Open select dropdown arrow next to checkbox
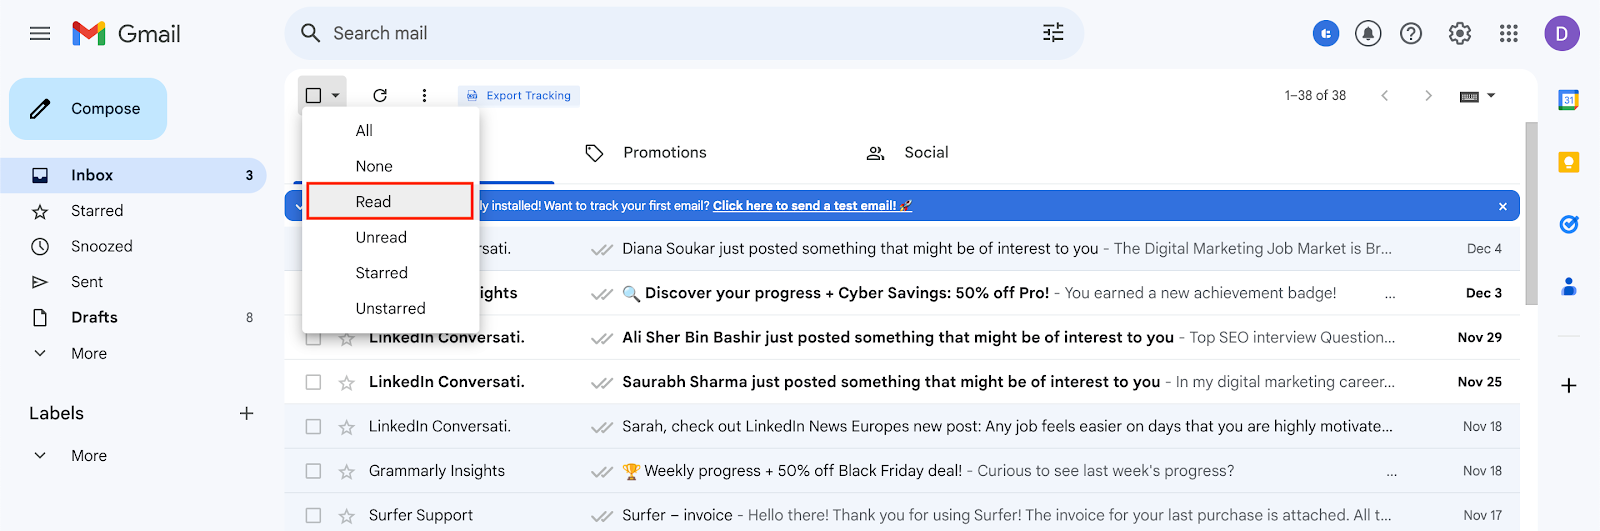Screen dimensions: 1600x531 click(x=336, y=96)
